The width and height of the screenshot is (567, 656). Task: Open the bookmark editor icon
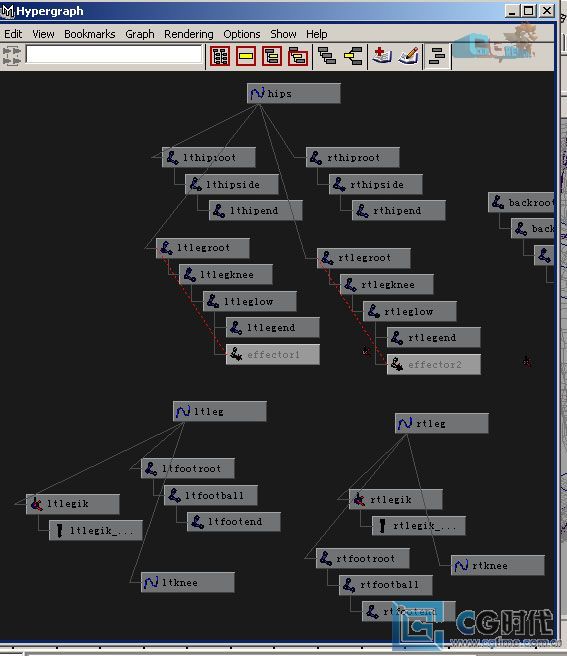tap(408, 56)
